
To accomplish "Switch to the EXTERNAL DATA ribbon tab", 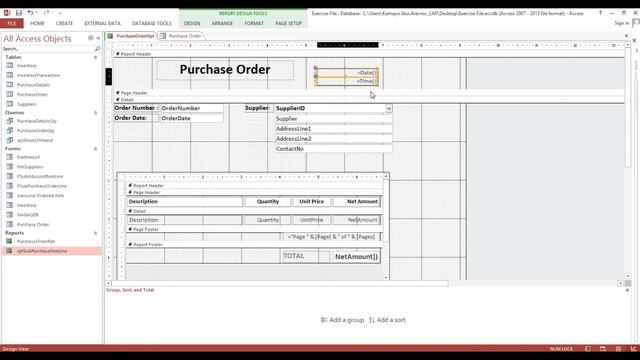I will pos(102,23).
